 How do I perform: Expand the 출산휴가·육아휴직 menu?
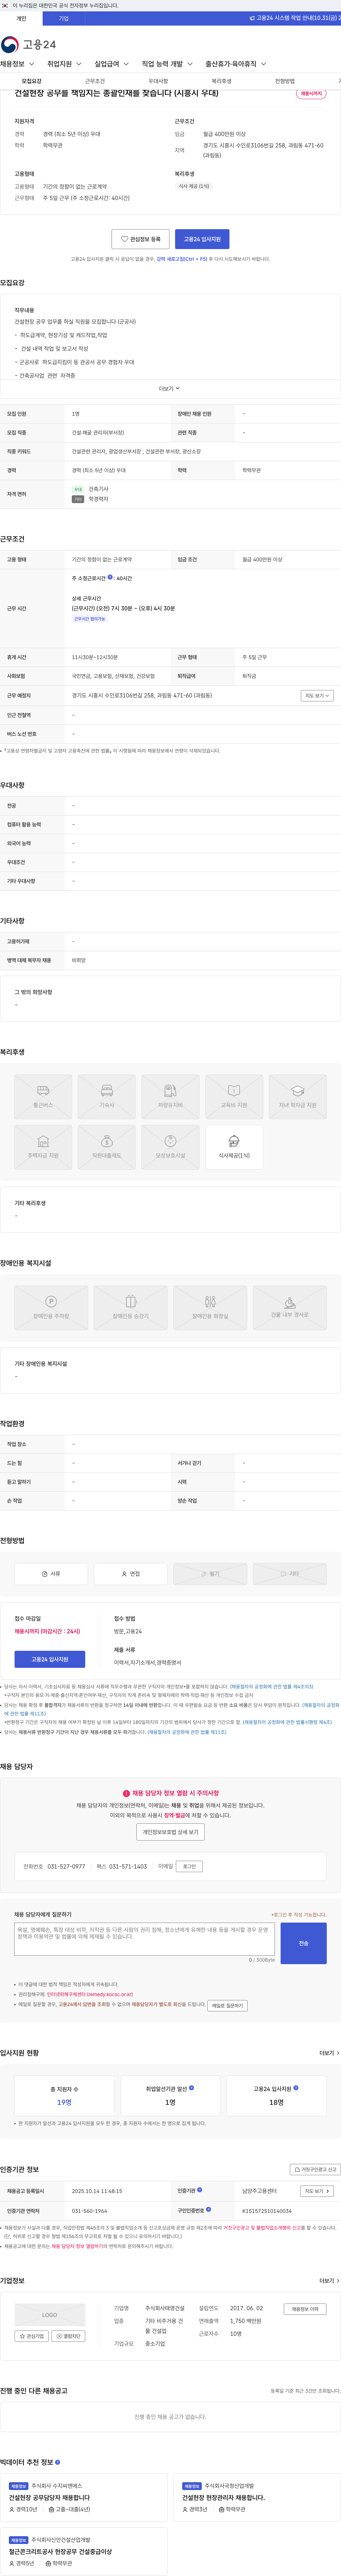tap(235, 64)
